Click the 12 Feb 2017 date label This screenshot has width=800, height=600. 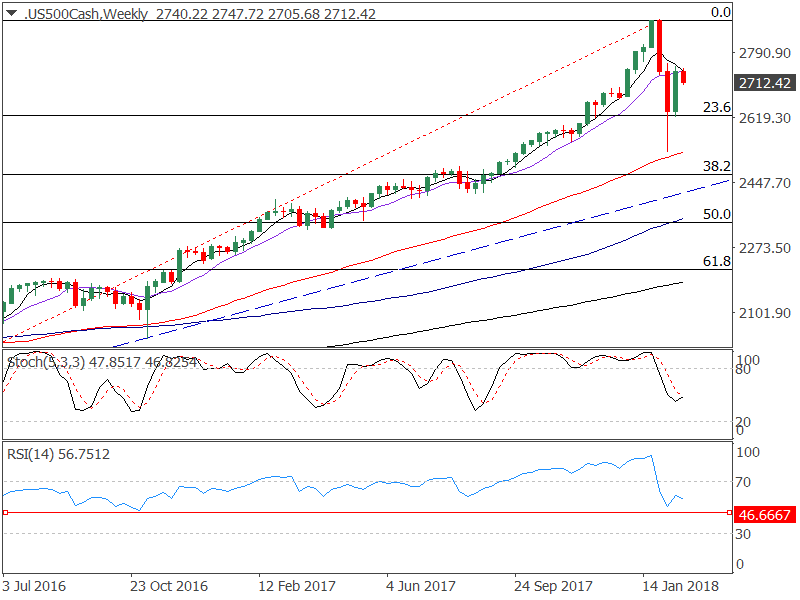click(x=297, y=586)
